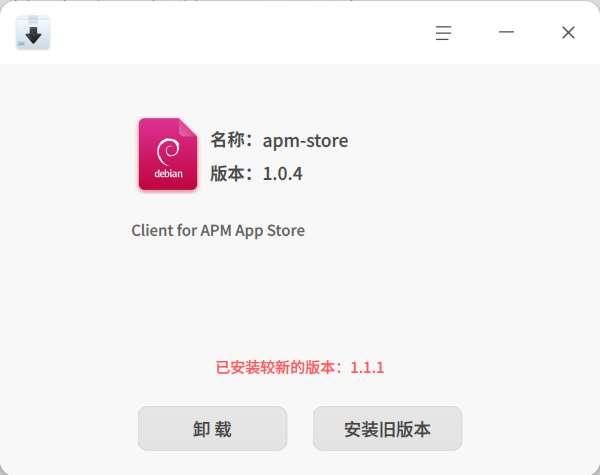Open the hamburger menu in the title bar
600x475 pixels.
coord(443,33)
